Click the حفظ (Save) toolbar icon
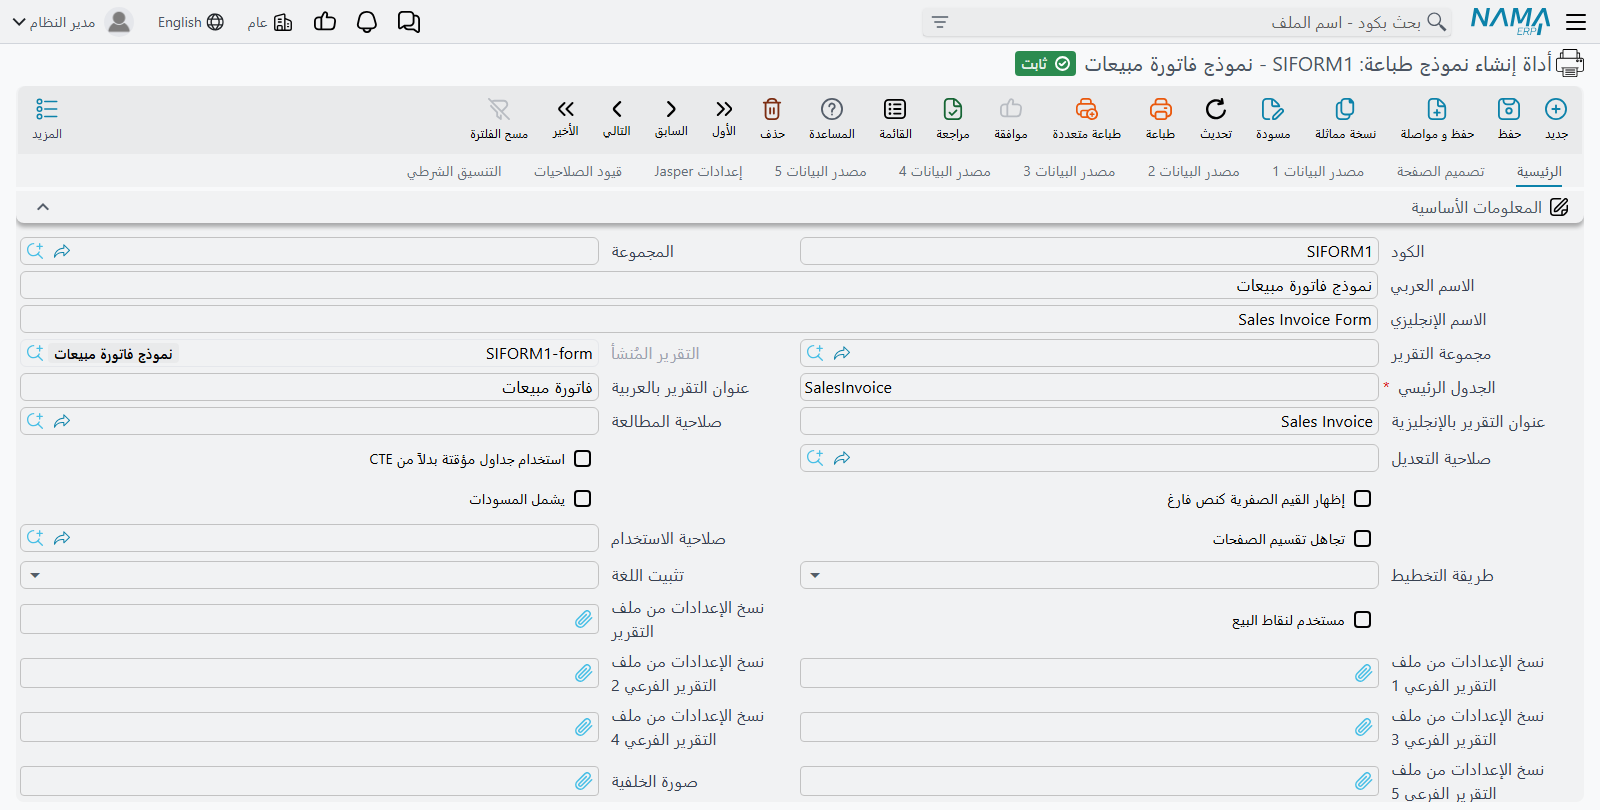 [1509, 109]
